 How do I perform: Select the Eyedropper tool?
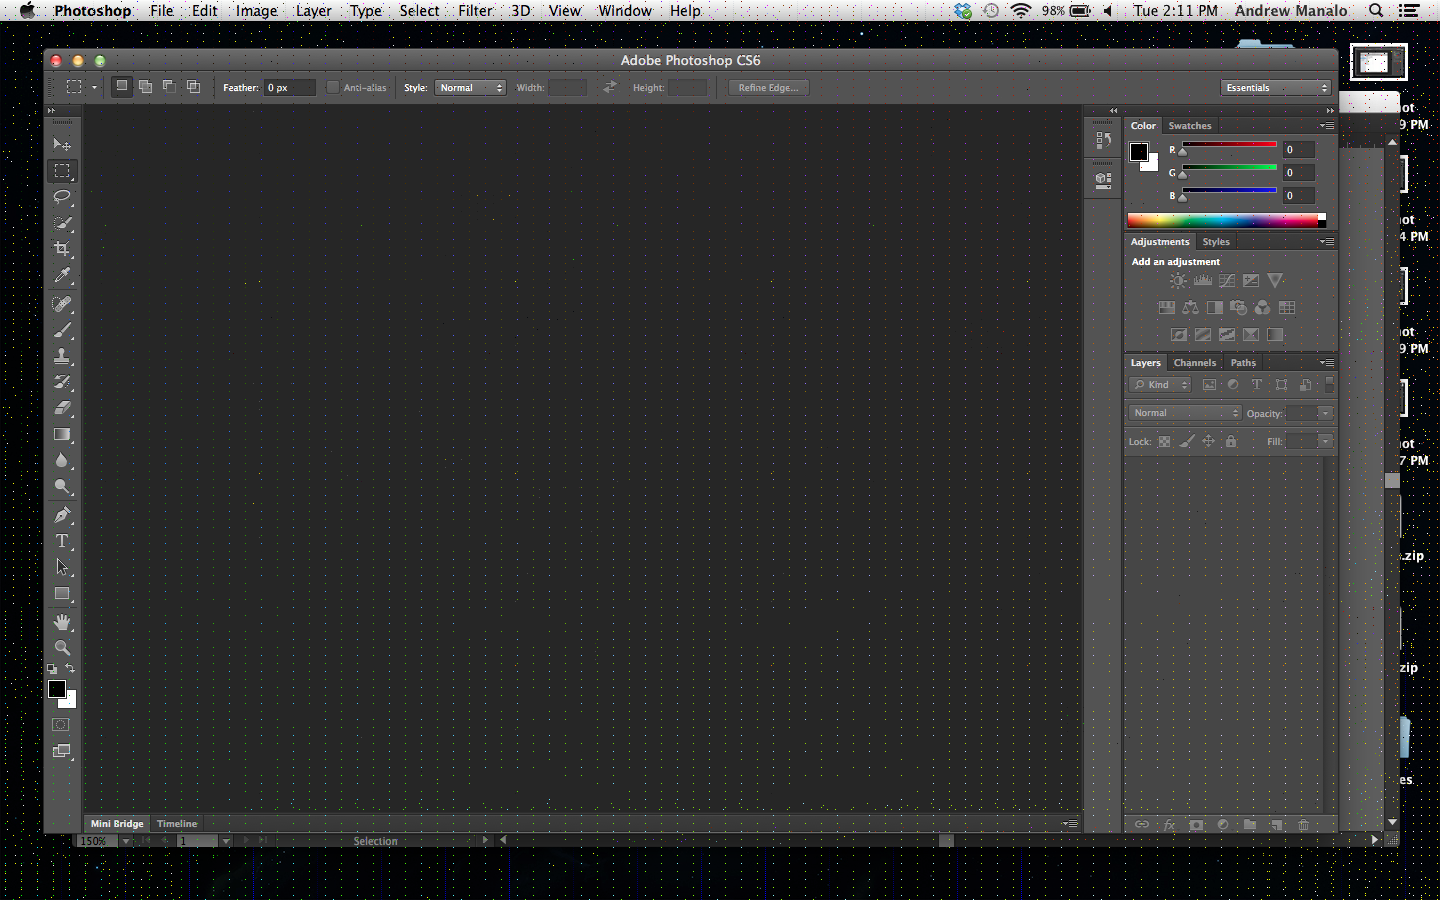click(62, 275)
